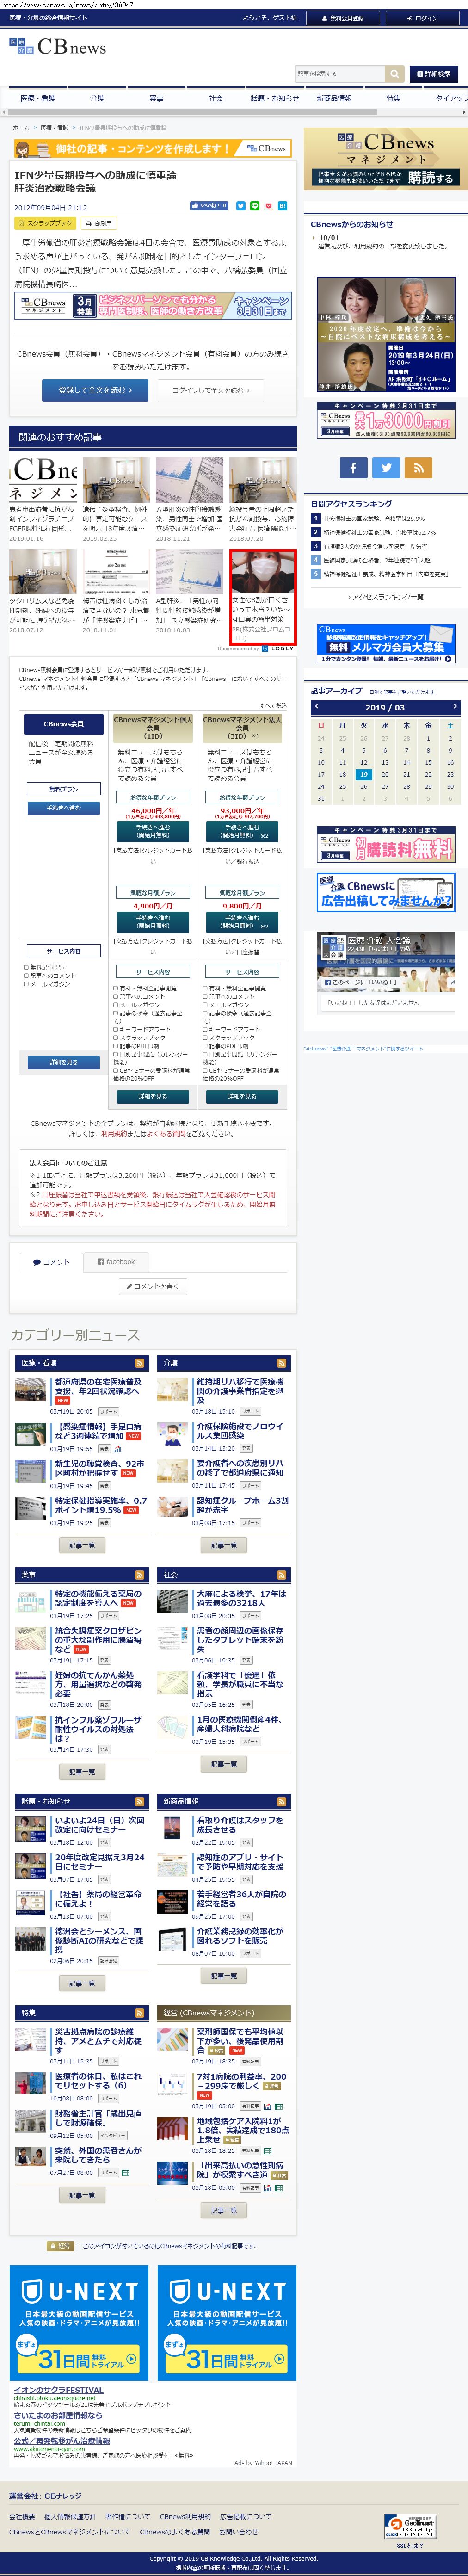Open 介護 navigation menu

coord(97,98)
